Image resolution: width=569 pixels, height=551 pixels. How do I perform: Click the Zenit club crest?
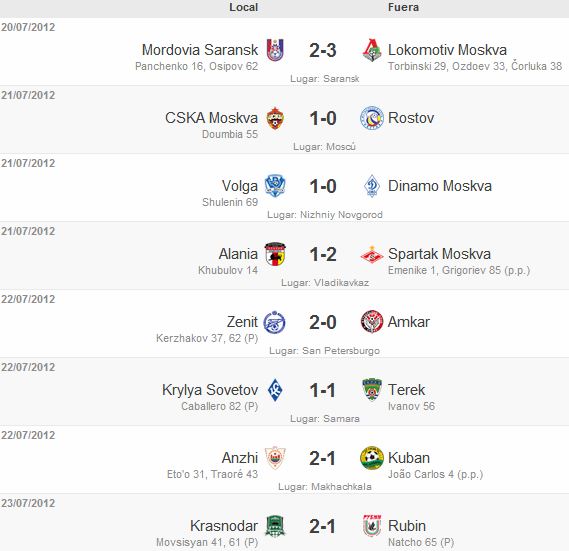click(x=274, y=322)
